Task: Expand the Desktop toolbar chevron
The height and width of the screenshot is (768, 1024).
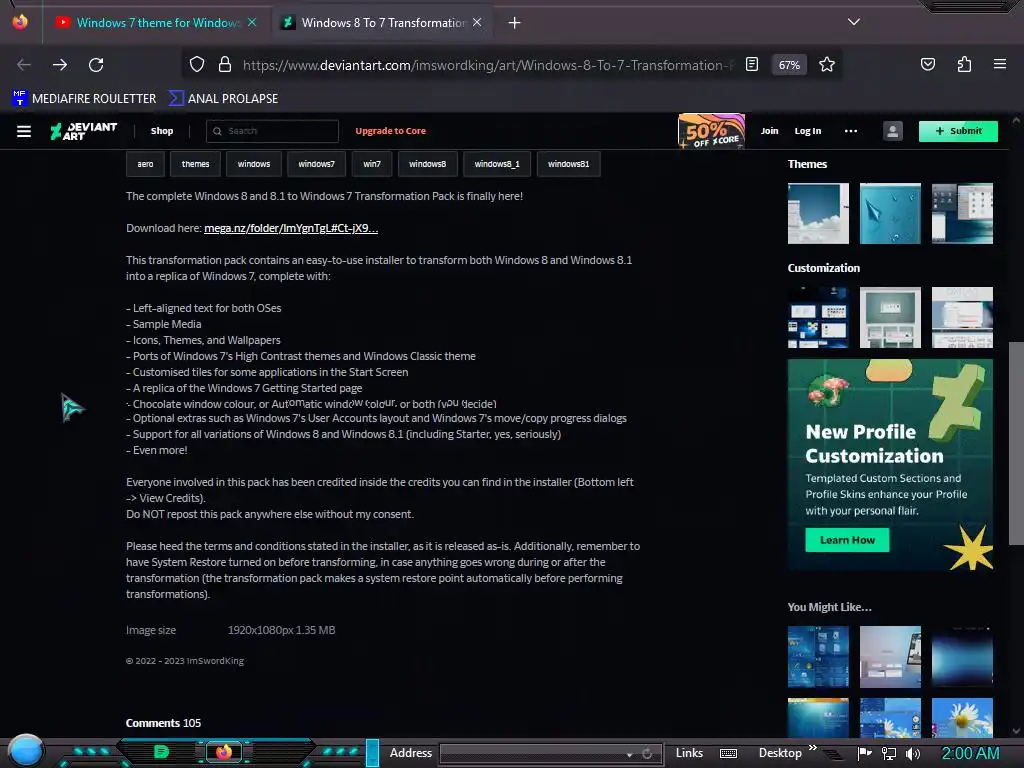Action: pyautogui.click(x=812, y=748)
